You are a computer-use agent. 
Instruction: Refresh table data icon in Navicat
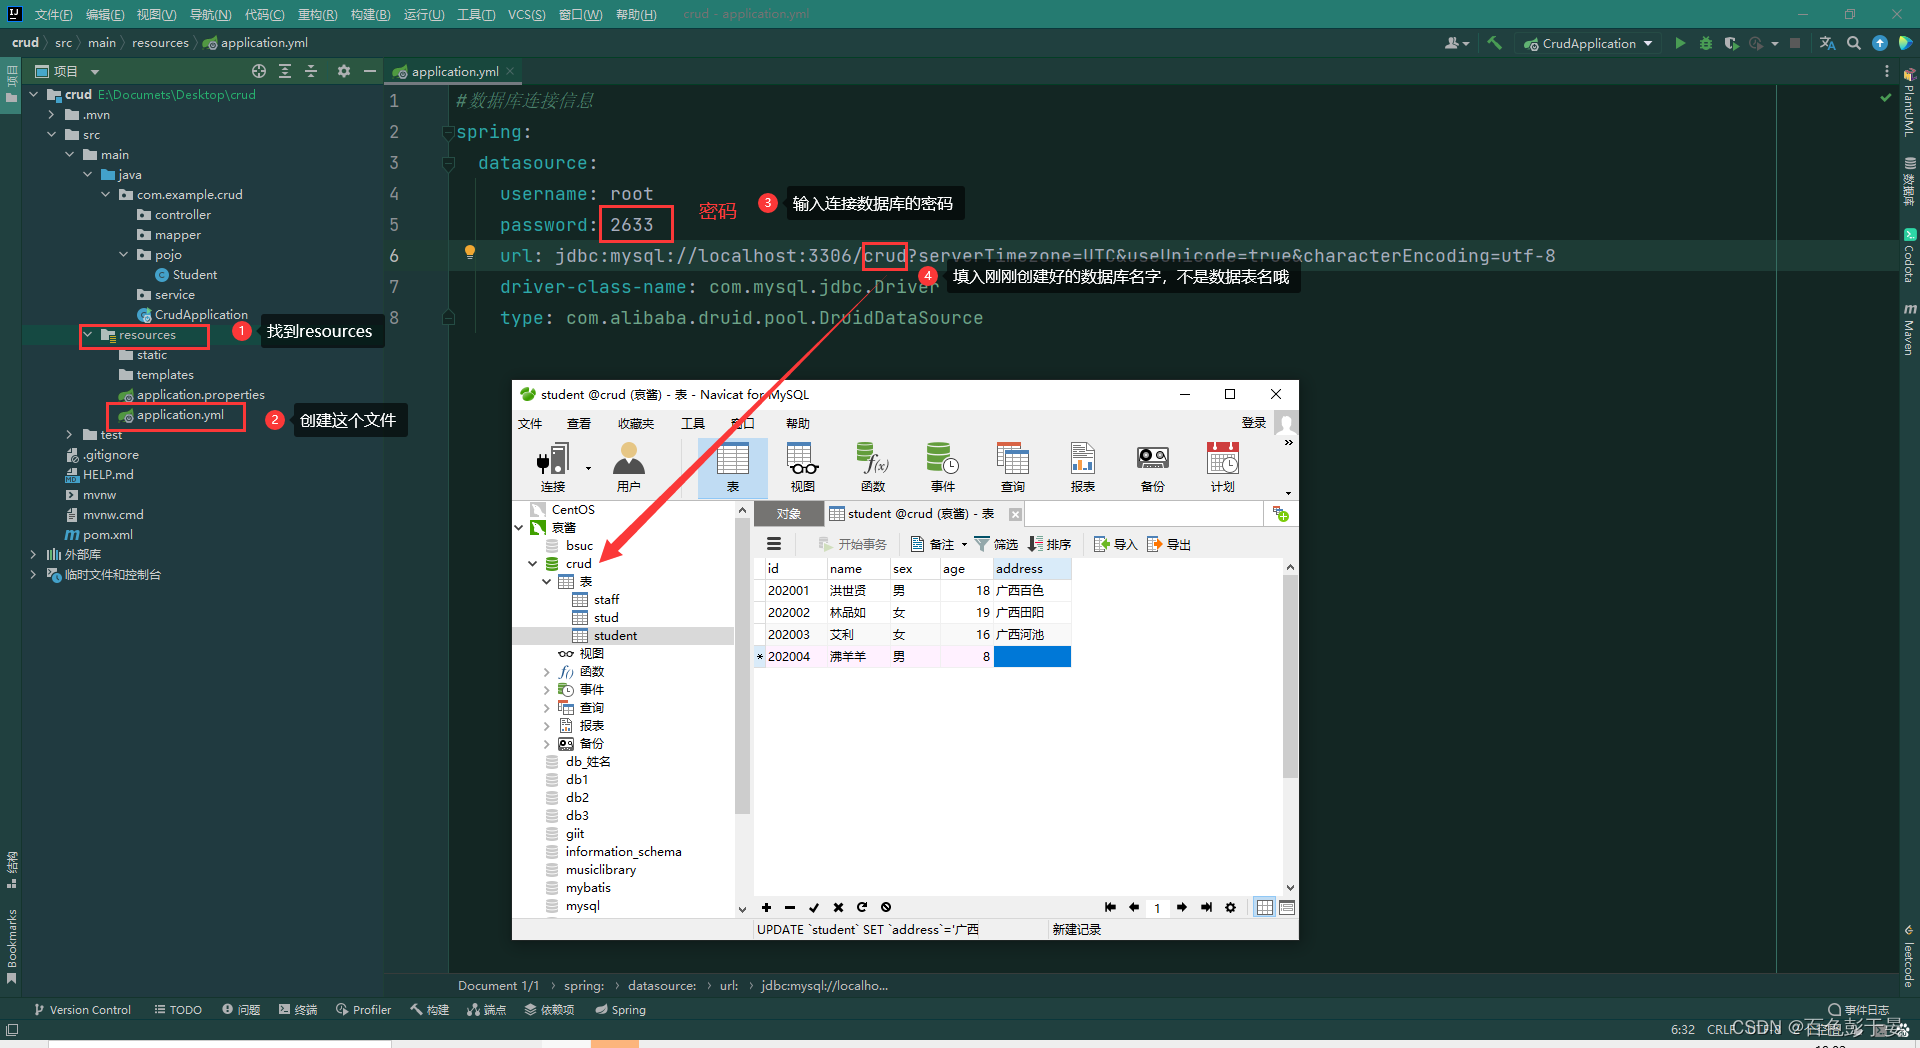click(862, 908)
